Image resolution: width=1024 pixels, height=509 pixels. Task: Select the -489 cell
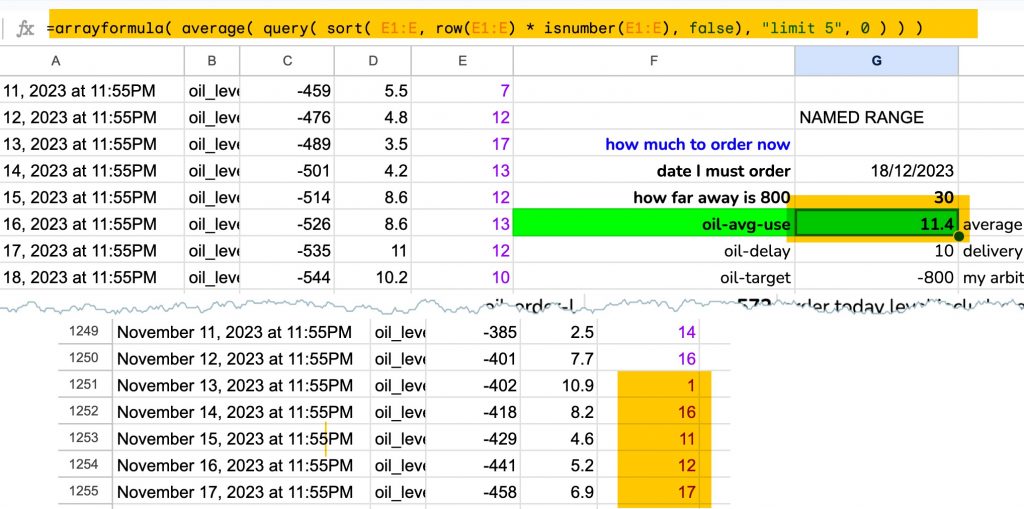coord(287,144)
